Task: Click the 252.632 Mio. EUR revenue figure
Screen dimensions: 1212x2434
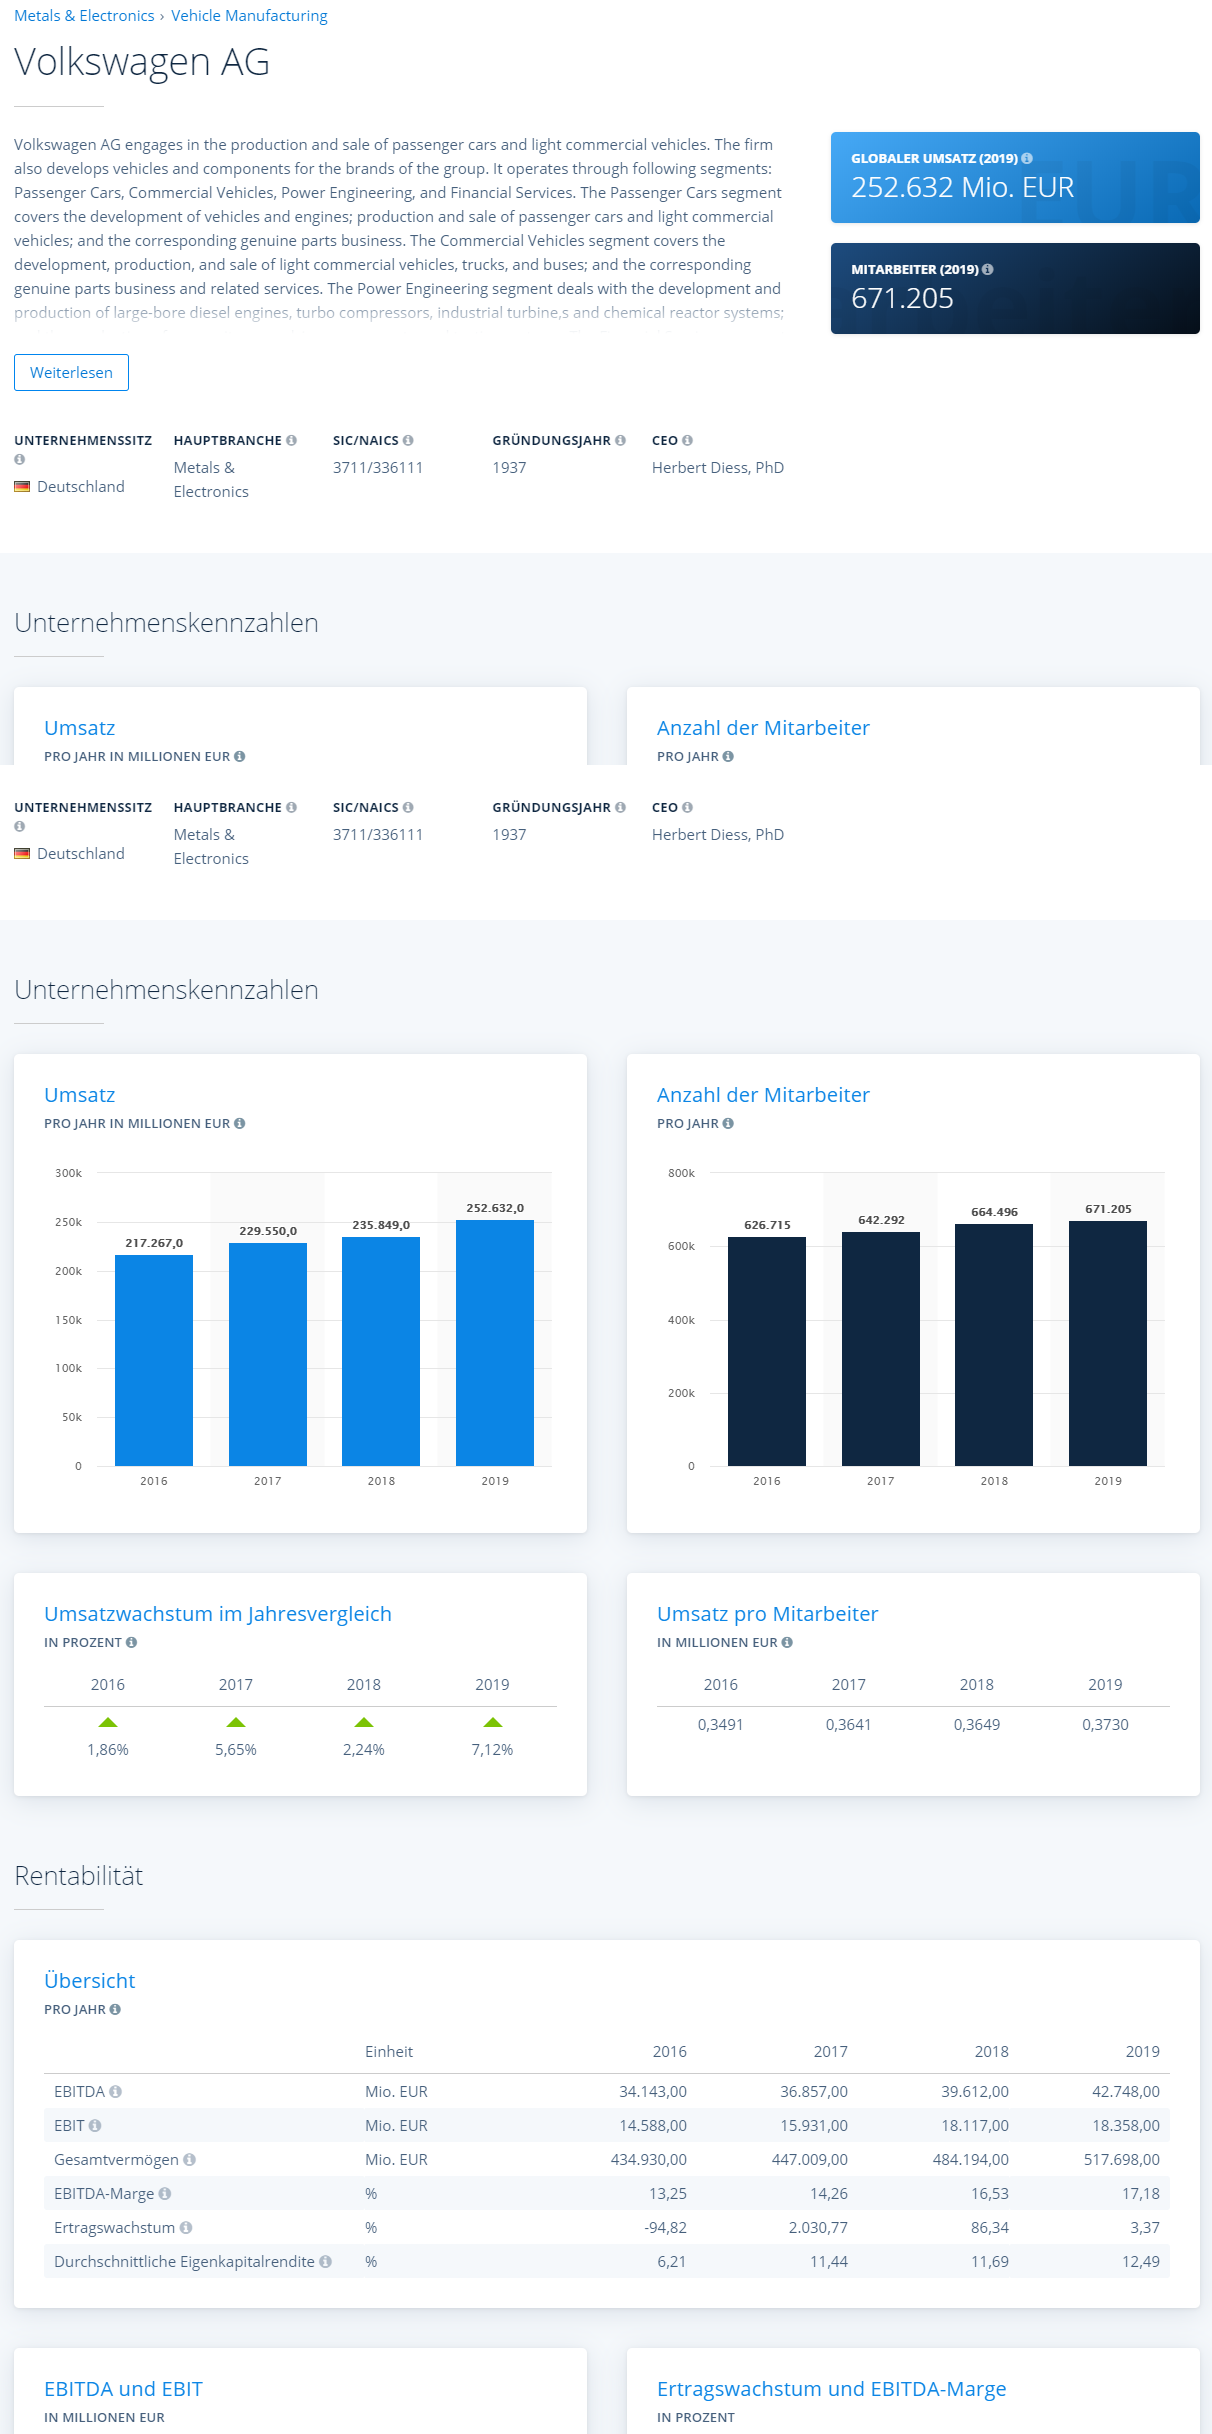Action: 963,187
